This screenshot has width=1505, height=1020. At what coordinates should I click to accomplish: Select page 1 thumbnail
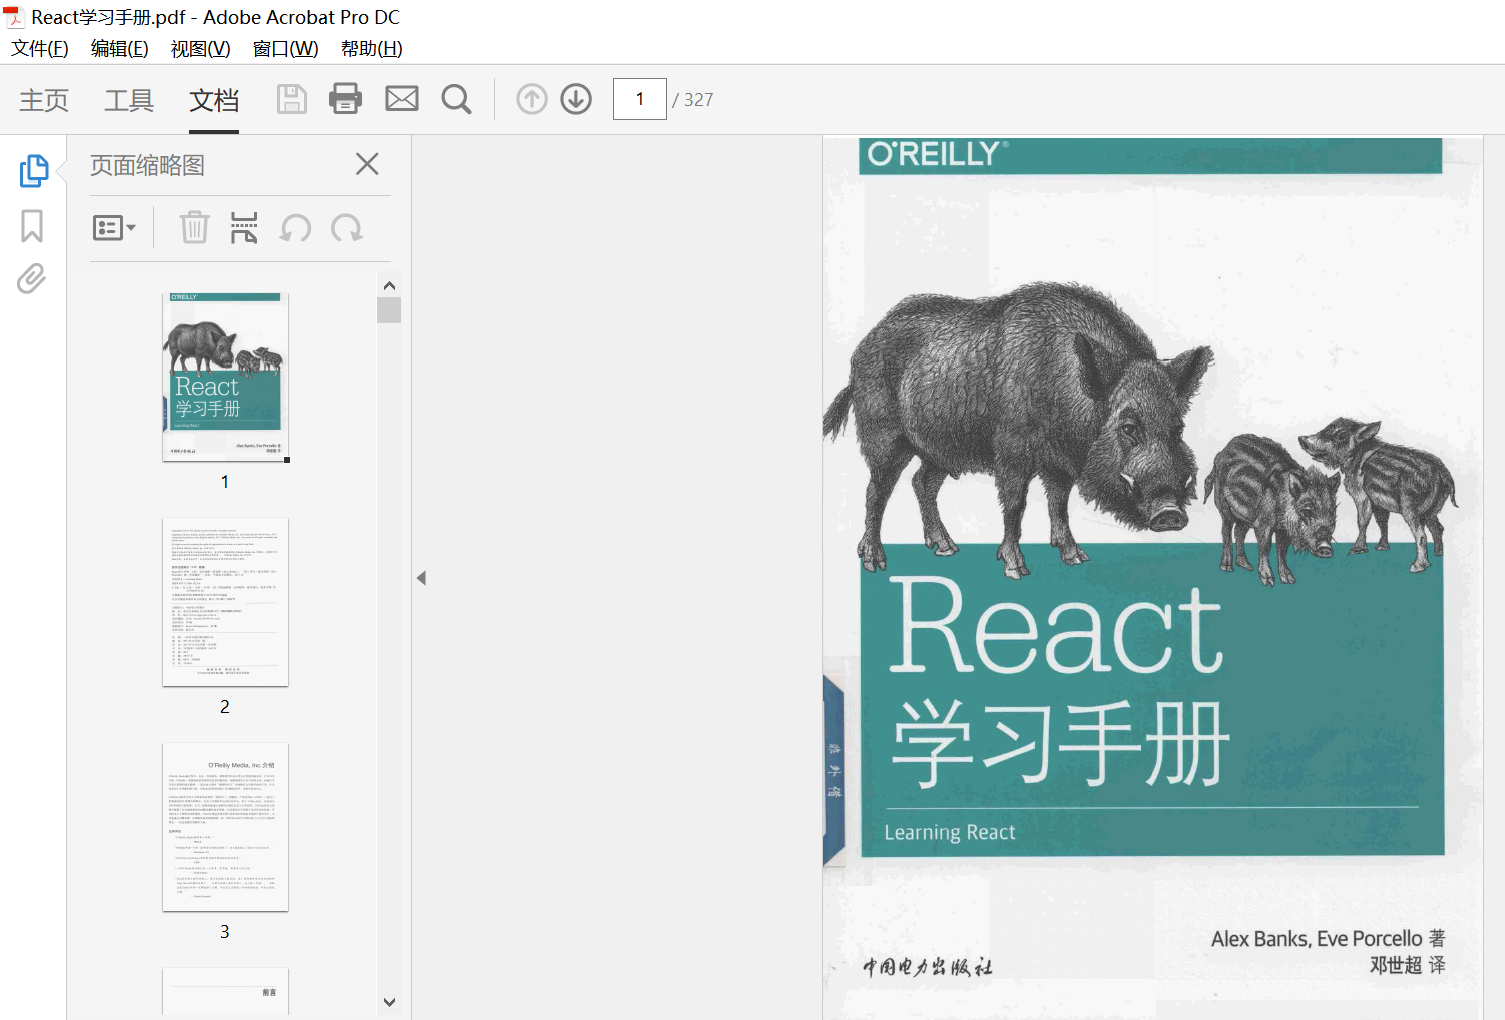pos(226,377)
